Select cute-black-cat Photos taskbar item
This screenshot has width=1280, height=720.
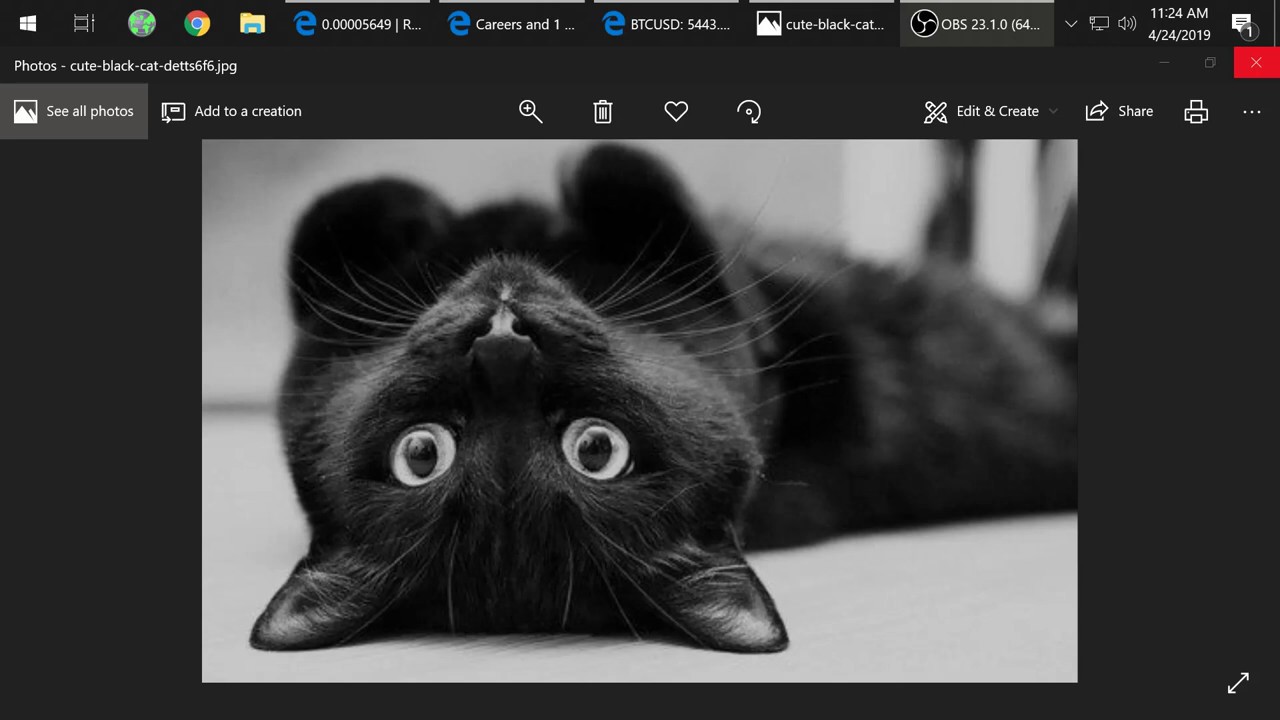pos(822,24)
